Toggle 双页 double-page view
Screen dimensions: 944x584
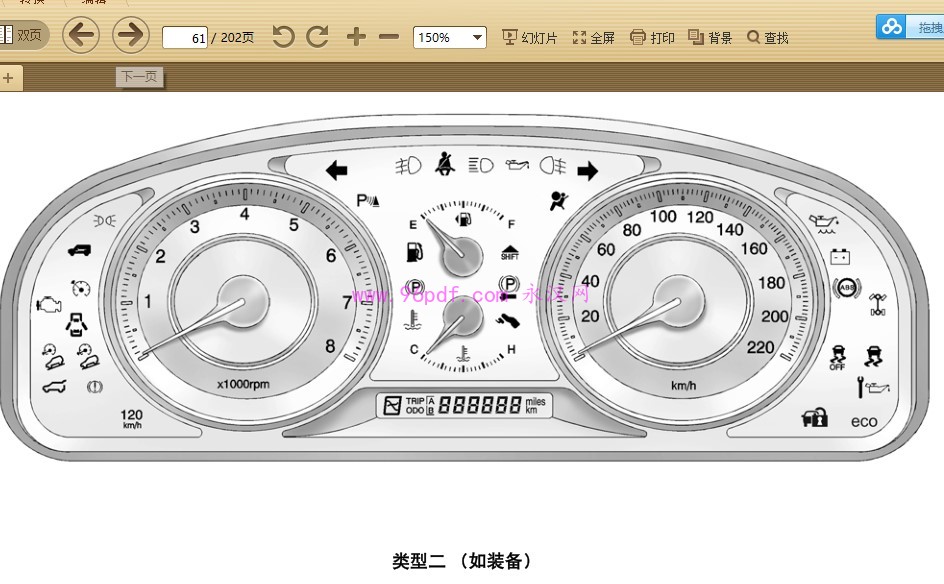click(x=22, y=36)
